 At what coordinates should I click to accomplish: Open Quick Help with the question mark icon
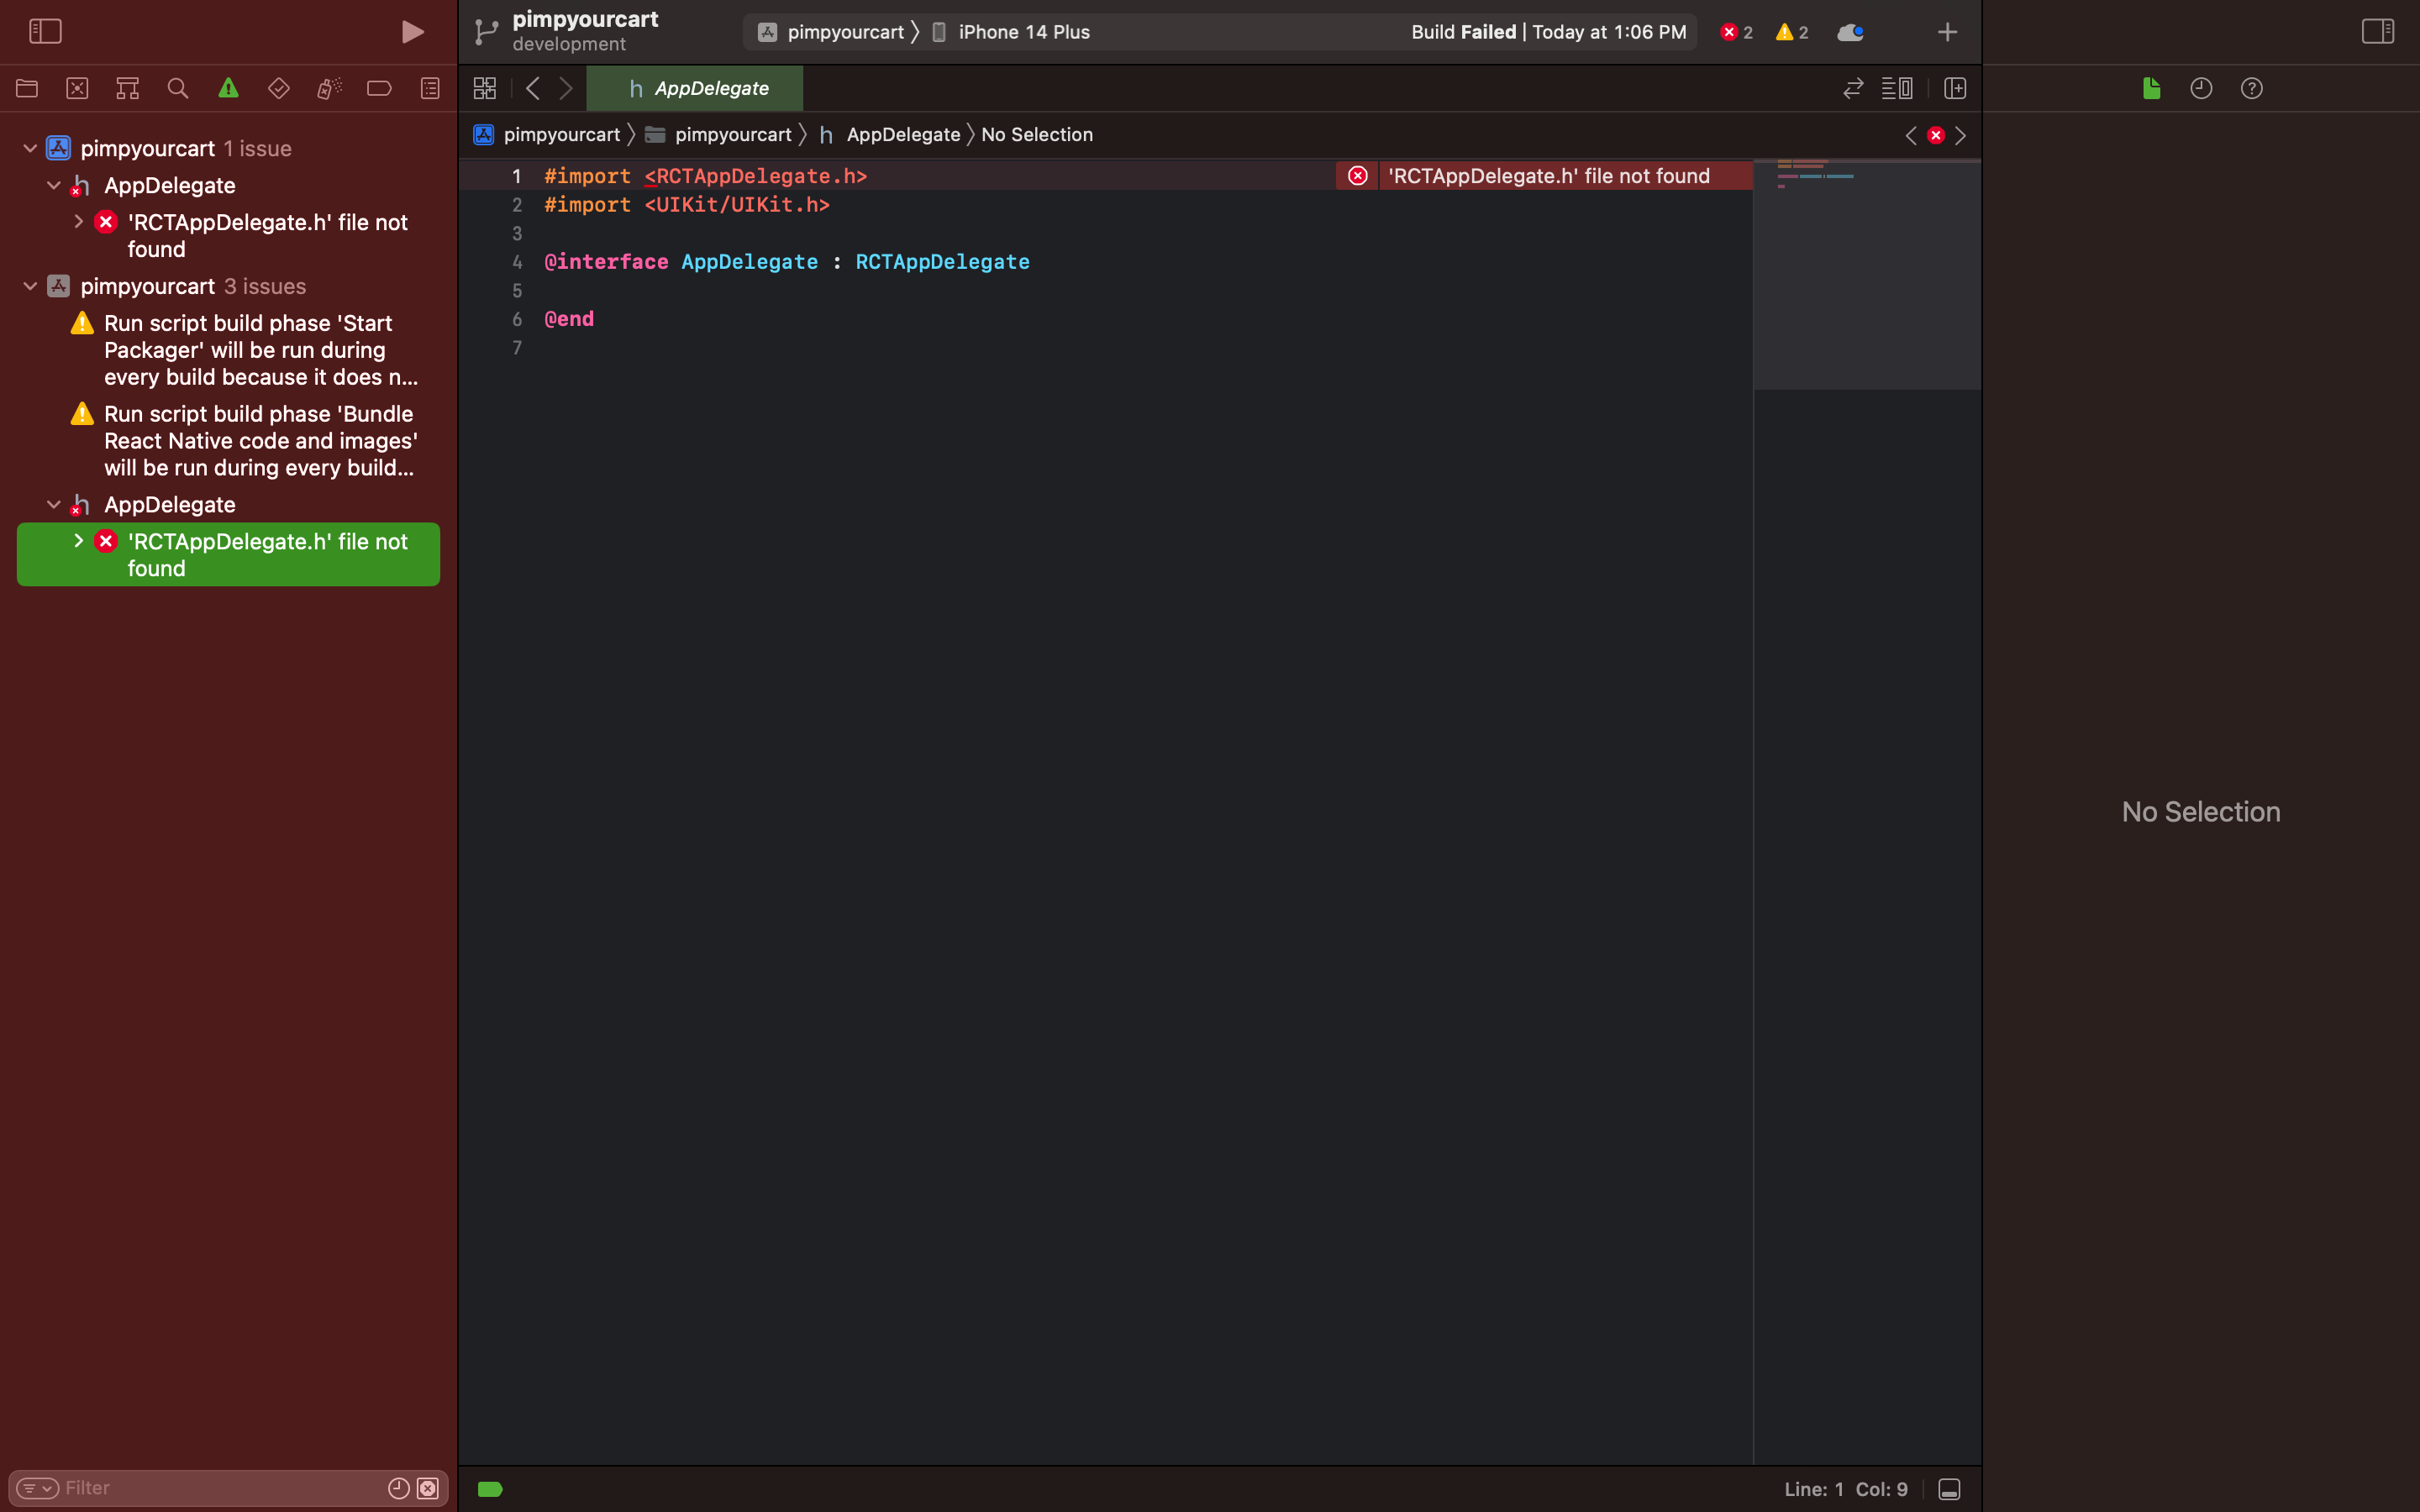tap(2252, 88)
